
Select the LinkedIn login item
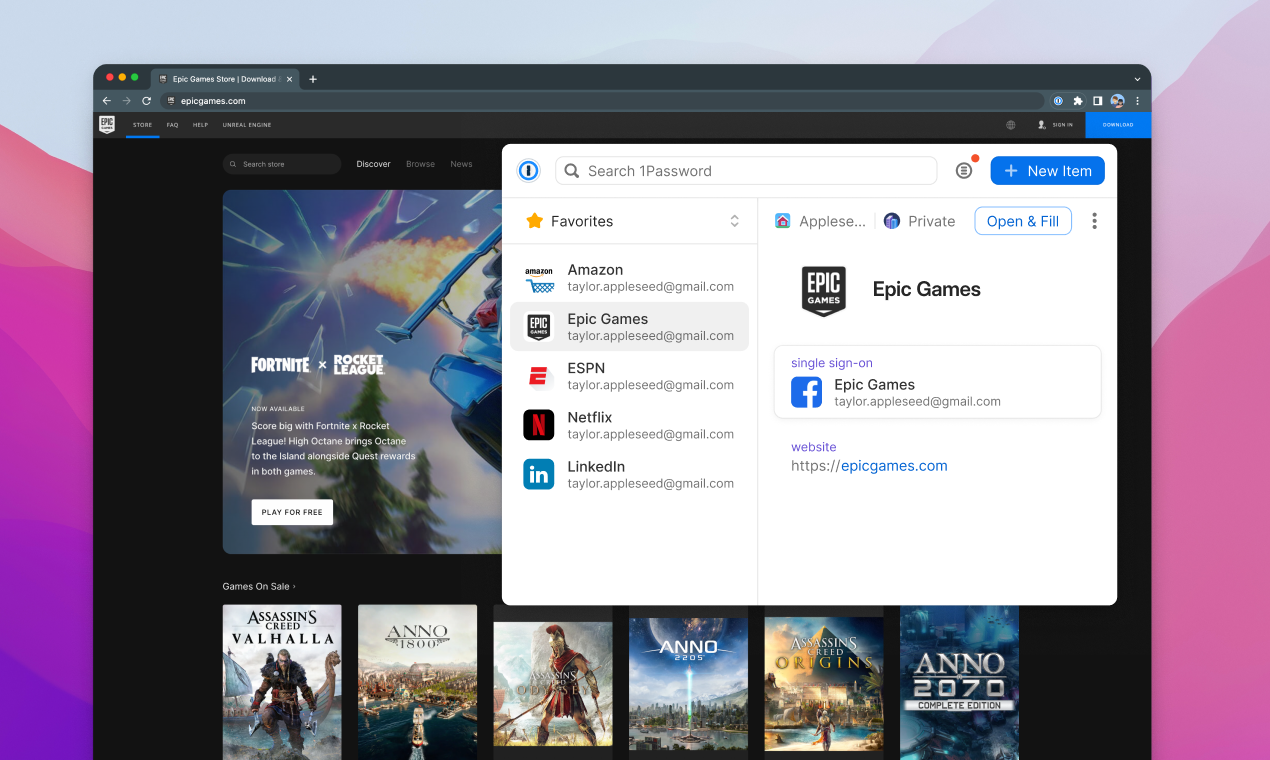point(629,474)
